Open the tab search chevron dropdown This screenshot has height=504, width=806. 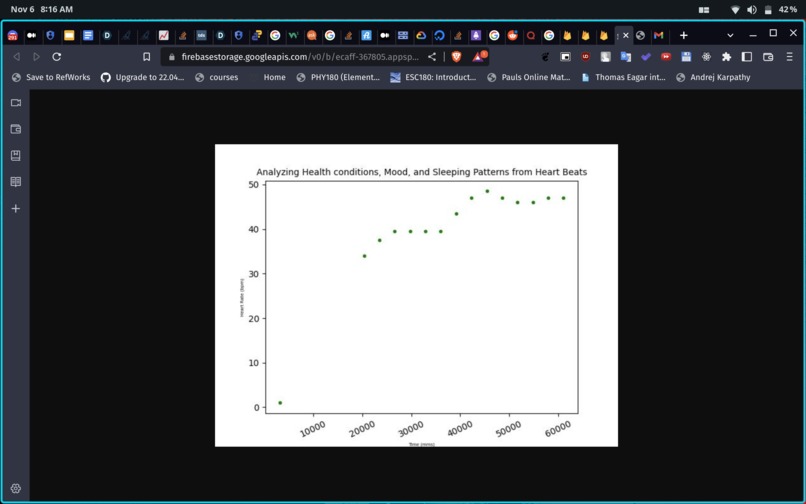coord(730,35)
